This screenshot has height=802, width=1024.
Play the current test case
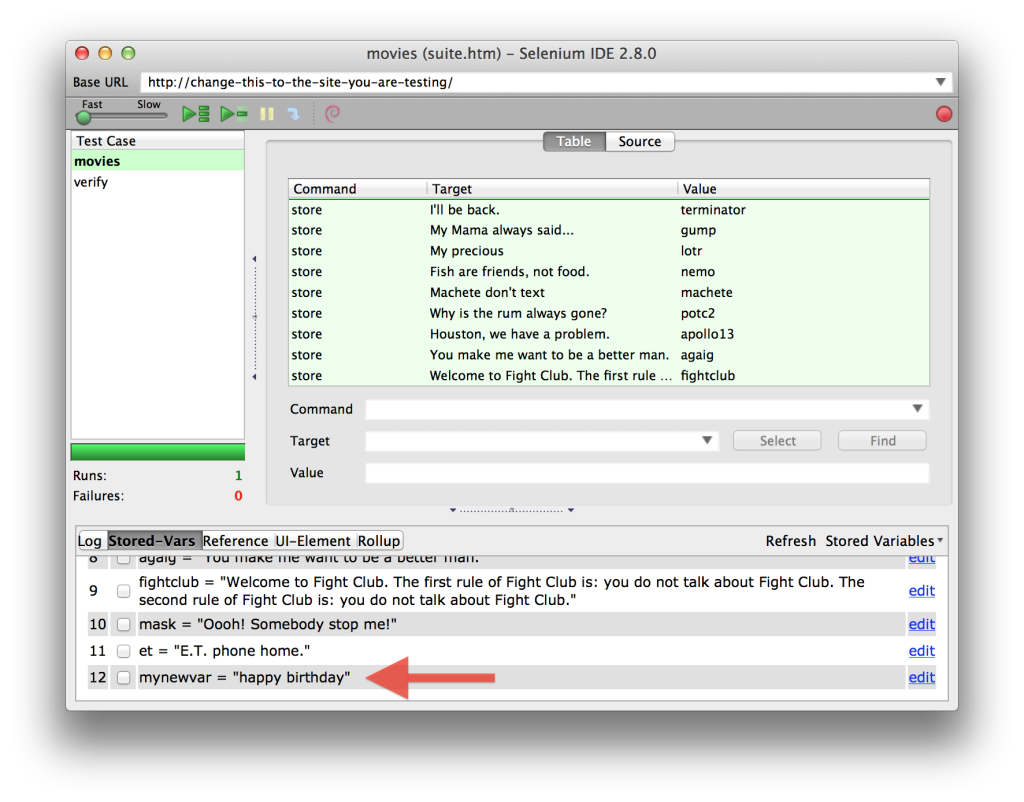[x=234, y=114]
